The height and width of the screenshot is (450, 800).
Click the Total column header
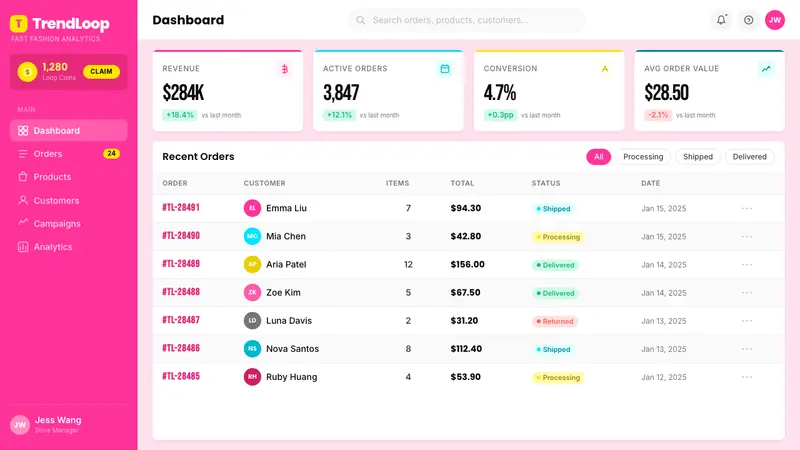click(x=462, y=183)
